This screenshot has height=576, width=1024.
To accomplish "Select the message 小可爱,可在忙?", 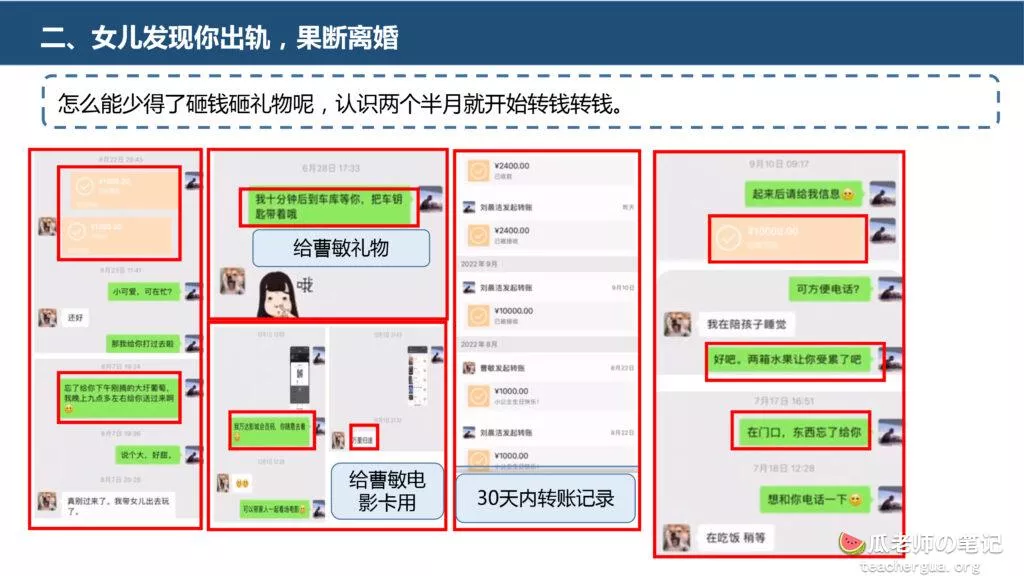I will tap(145, 291).
